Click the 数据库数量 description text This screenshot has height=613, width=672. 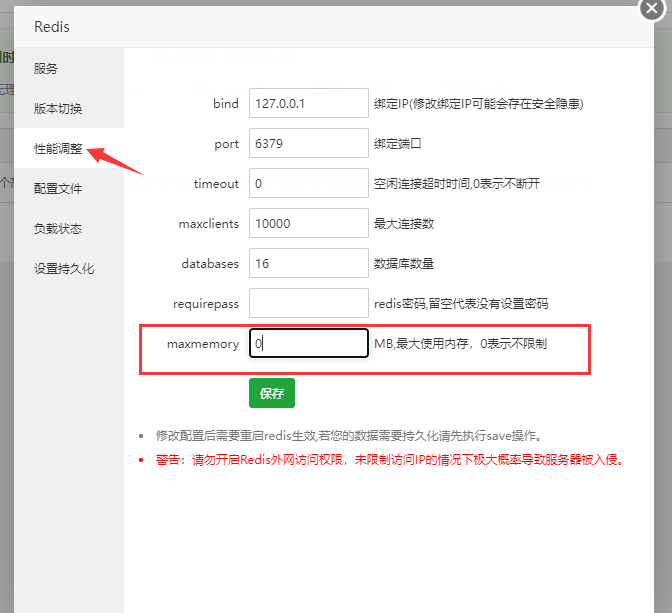(x=404, y=263)
